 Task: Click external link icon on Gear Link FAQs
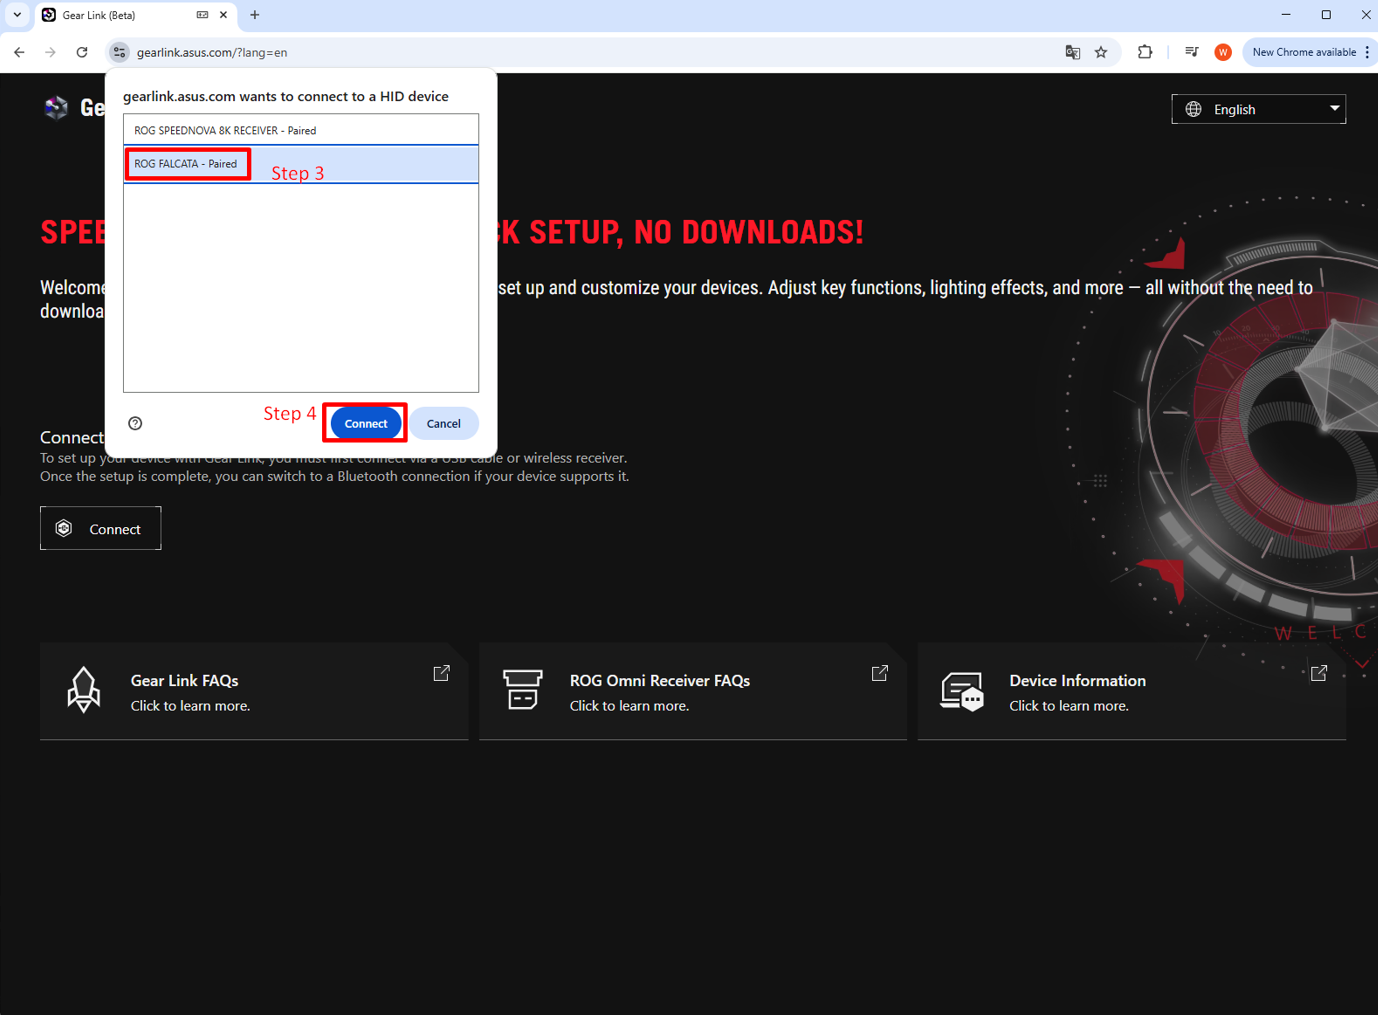pyautogui.click(x=441, y=673)
